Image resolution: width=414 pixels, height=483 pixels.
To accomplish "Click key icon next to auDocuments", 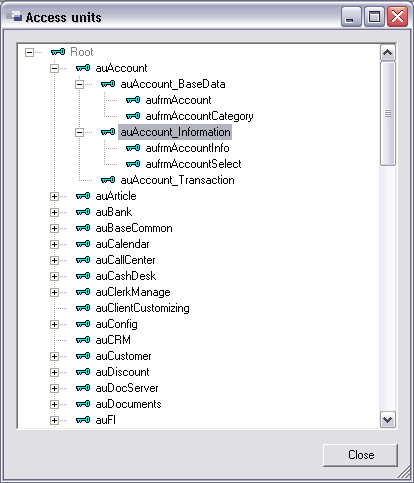I will pos(83,404).
